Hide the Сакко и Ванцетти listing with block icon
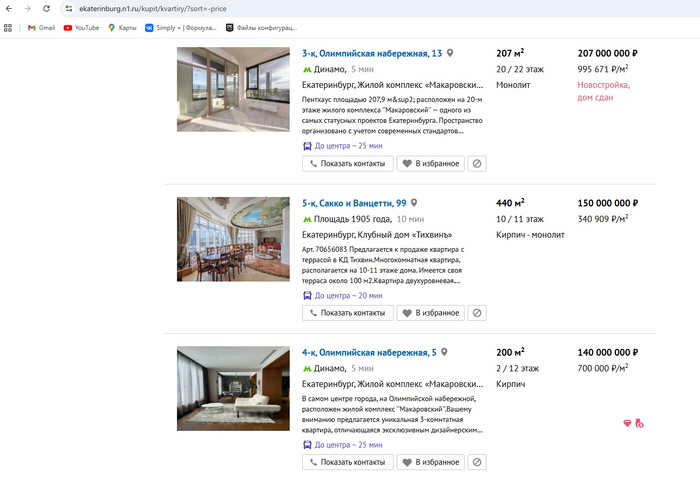 click(x=477, y=313)
